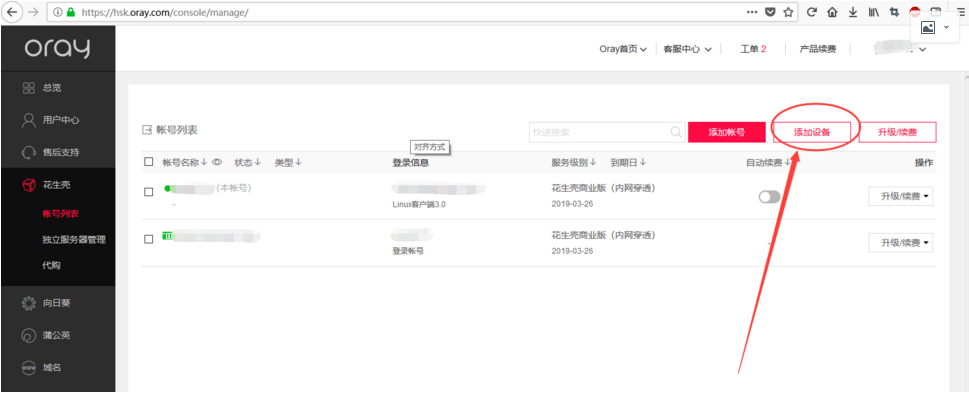Go back with the browser back arrow

(11, 12)
